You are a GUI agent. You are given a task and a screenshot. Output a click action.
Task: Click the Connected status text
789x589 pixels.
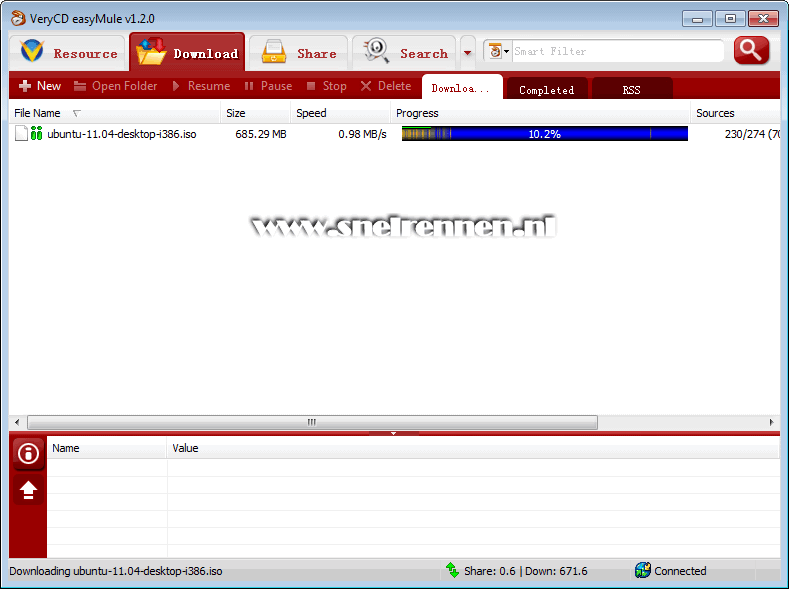(680, 571)
